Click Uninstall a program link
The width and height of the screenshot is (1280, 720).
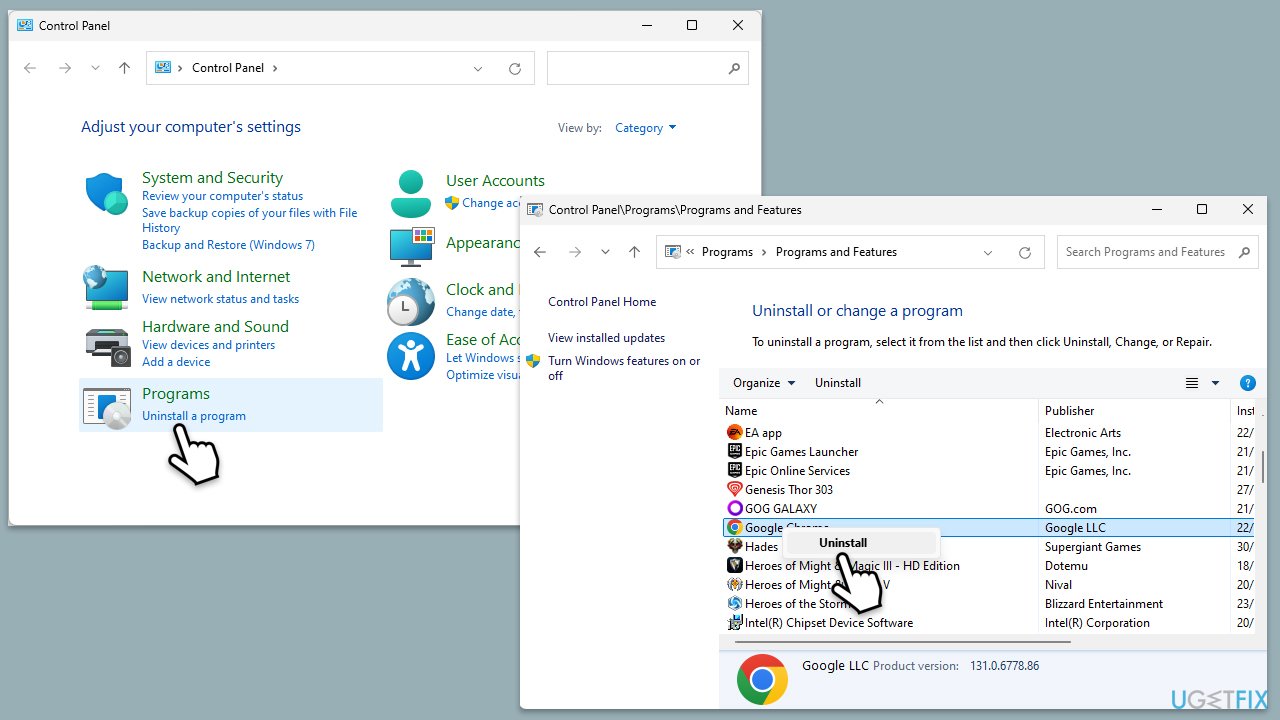coord(194,416)
